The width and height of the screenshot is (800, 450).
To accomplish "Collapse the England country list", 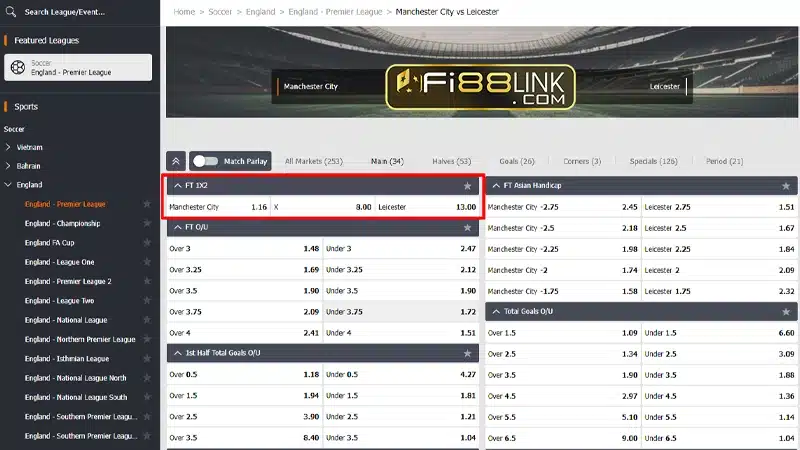I will (8, 185).
